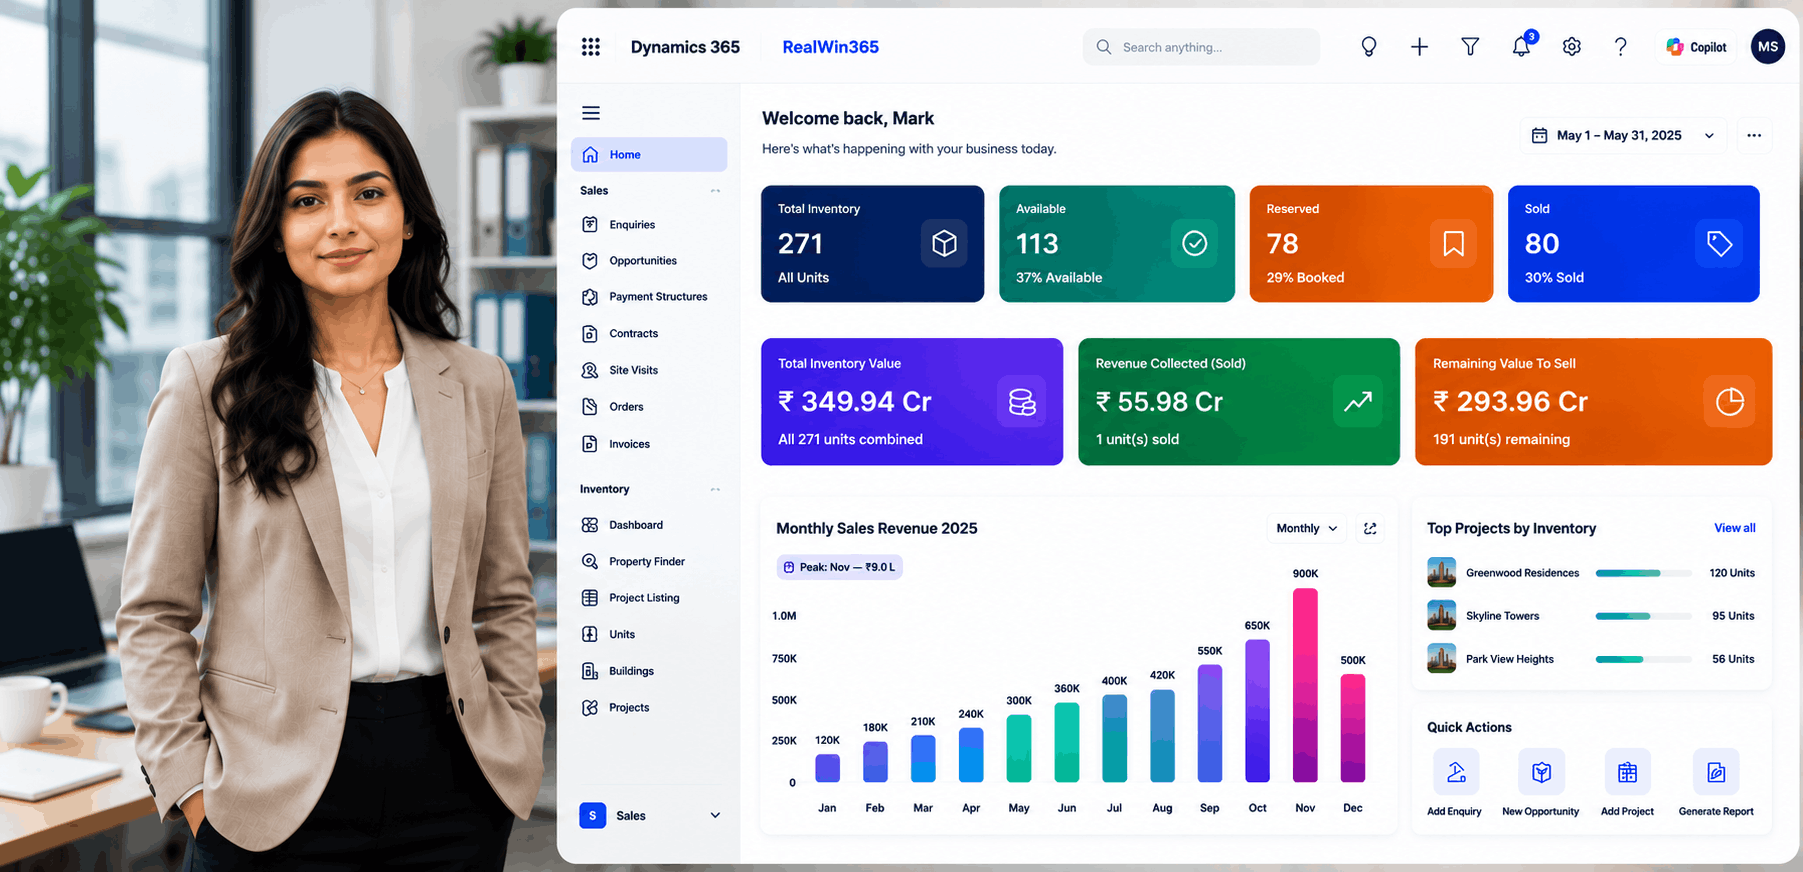Toggle the hamburger sidebar menu
The height and width of the screenshot is (872, 1803).
pos(591,113)
